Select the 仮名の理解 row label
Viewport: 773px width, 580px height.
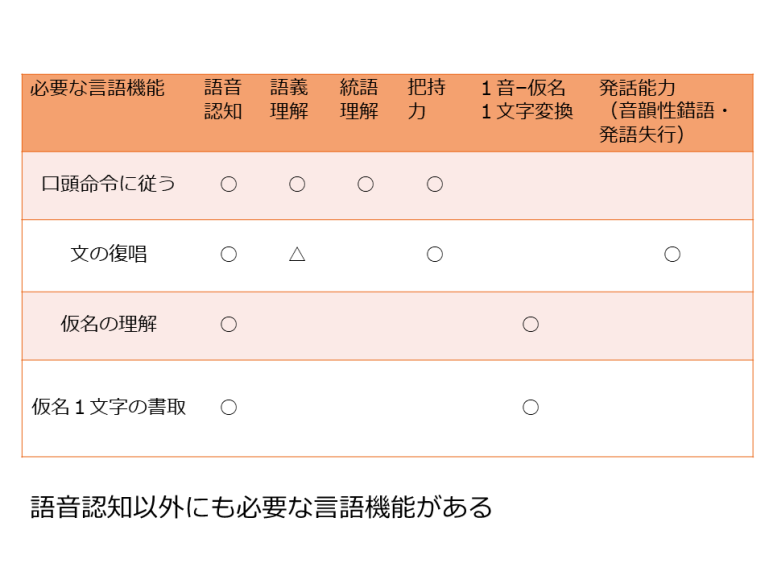(x=108, y=324)
